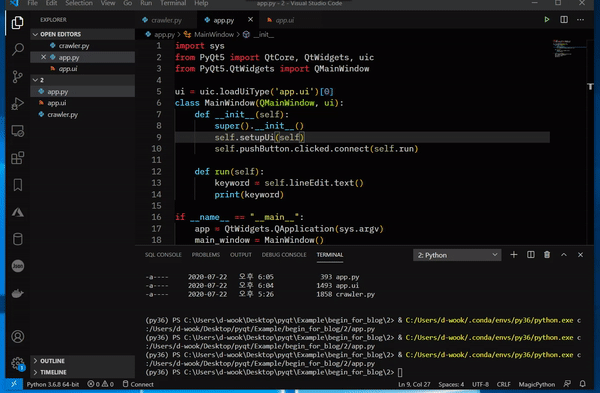600x393 pixels.
Task: Select app.ui in Open Editors
Action: [x=83, y=69]
